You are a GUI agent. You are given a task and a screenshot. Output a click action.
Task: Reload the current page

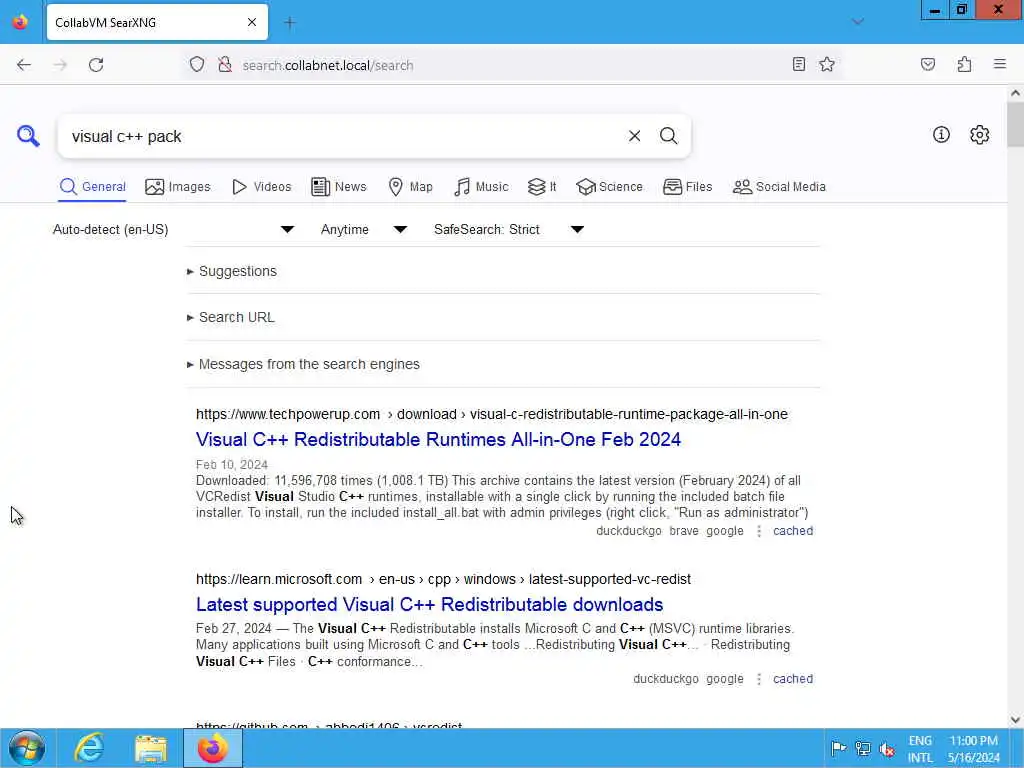pyautogui.click(x=96, y=65)
